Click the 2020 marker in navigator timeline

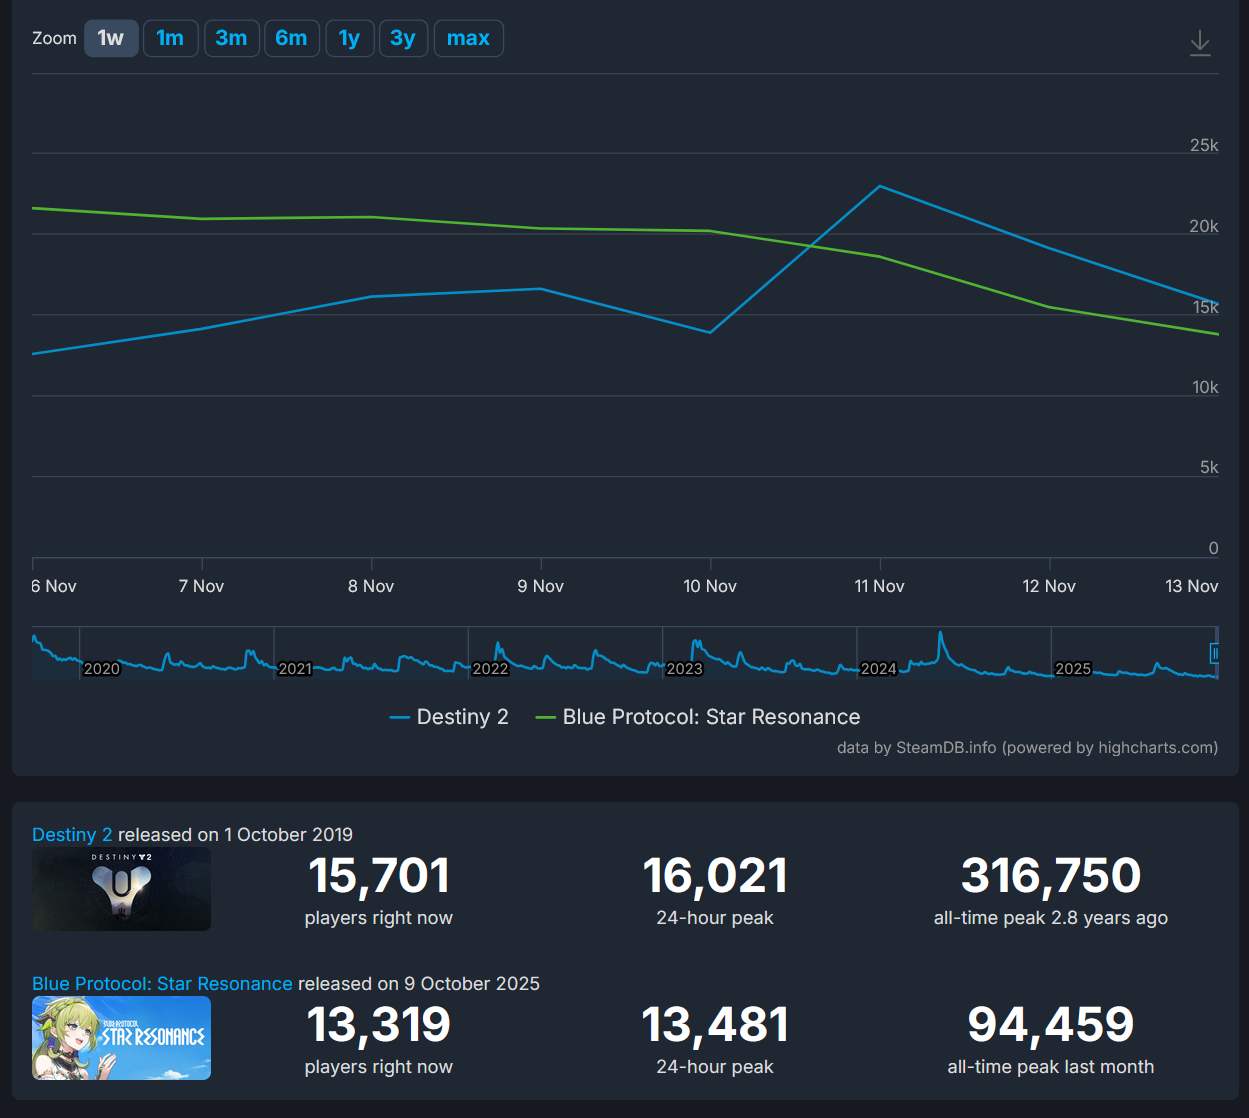102,668
